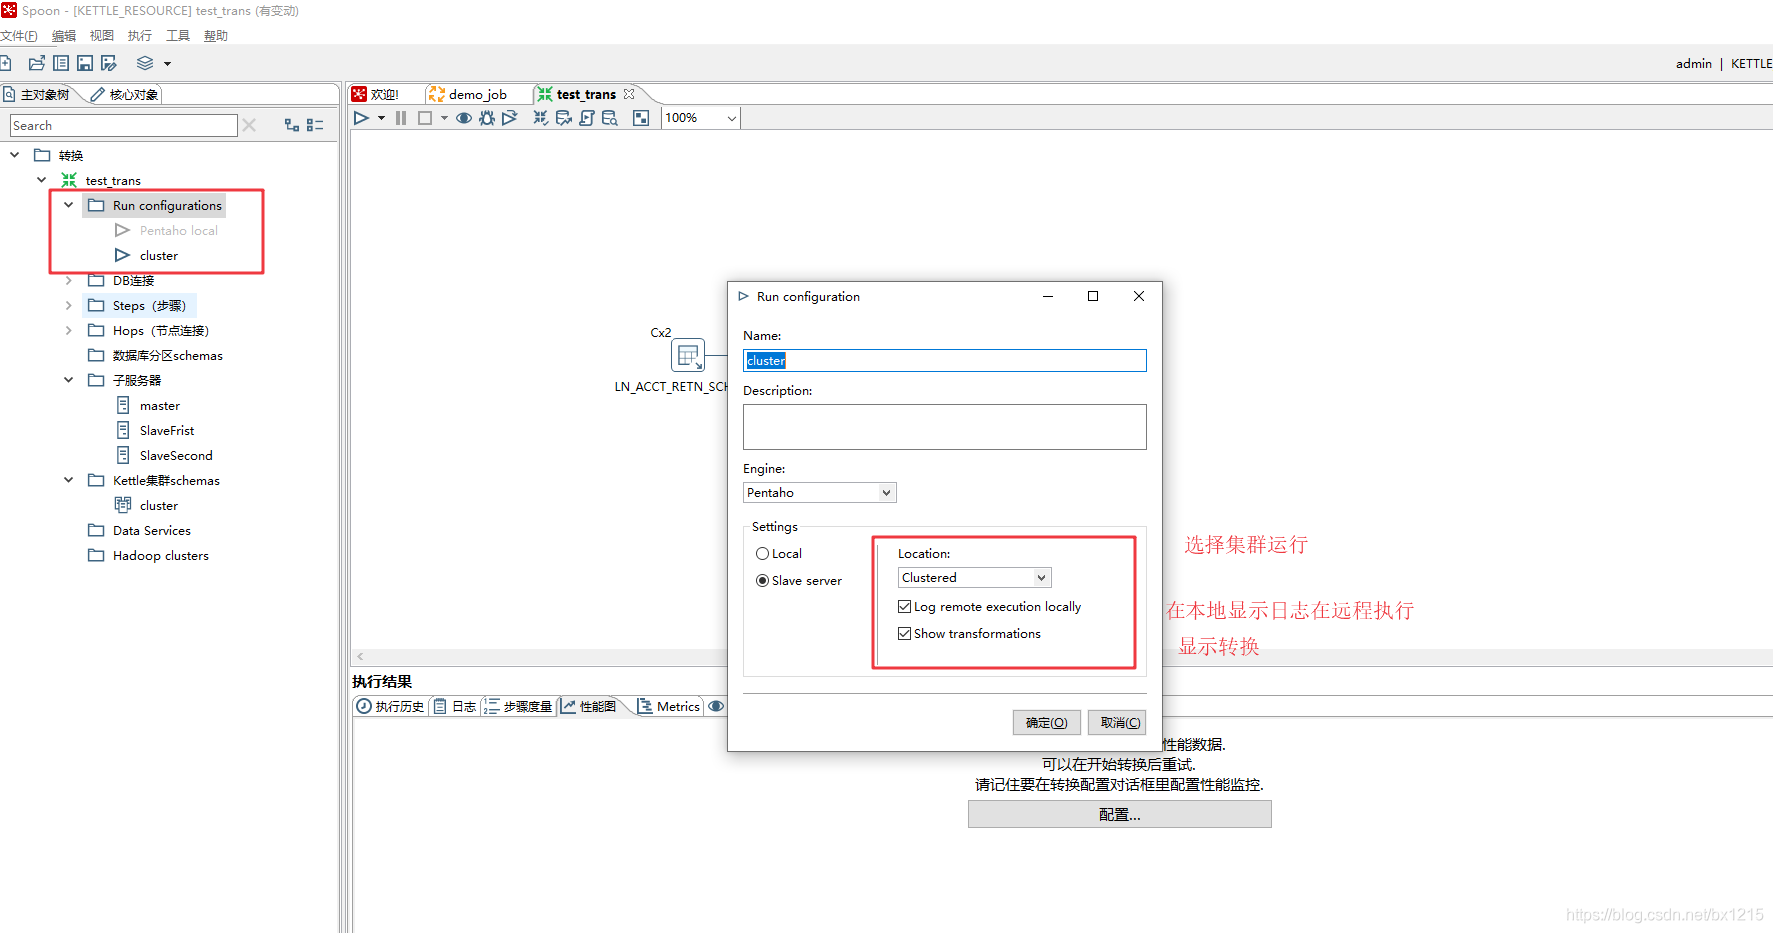Switch to 核心对象 tab
Screen dimensions: 1773x933
(125, 95)
